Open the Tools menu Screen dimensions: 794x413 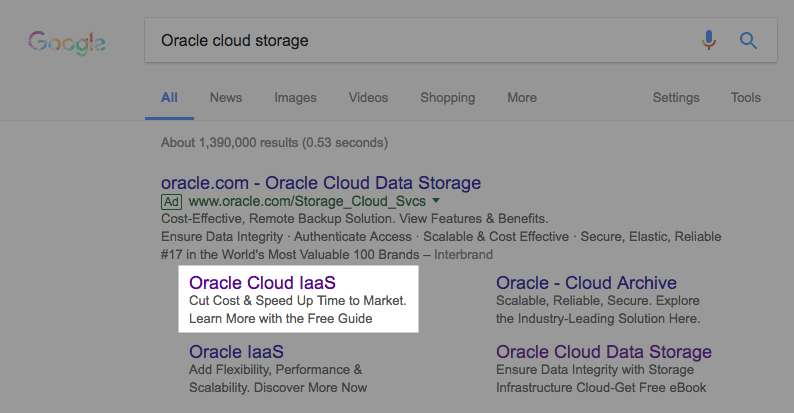(745, 98)
